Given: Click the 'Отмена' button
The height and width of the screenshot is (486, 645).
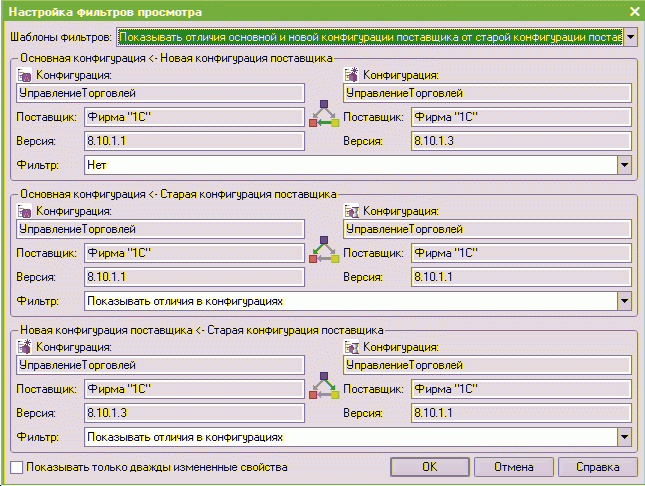Looking at the screenshot, I should 514,467.
